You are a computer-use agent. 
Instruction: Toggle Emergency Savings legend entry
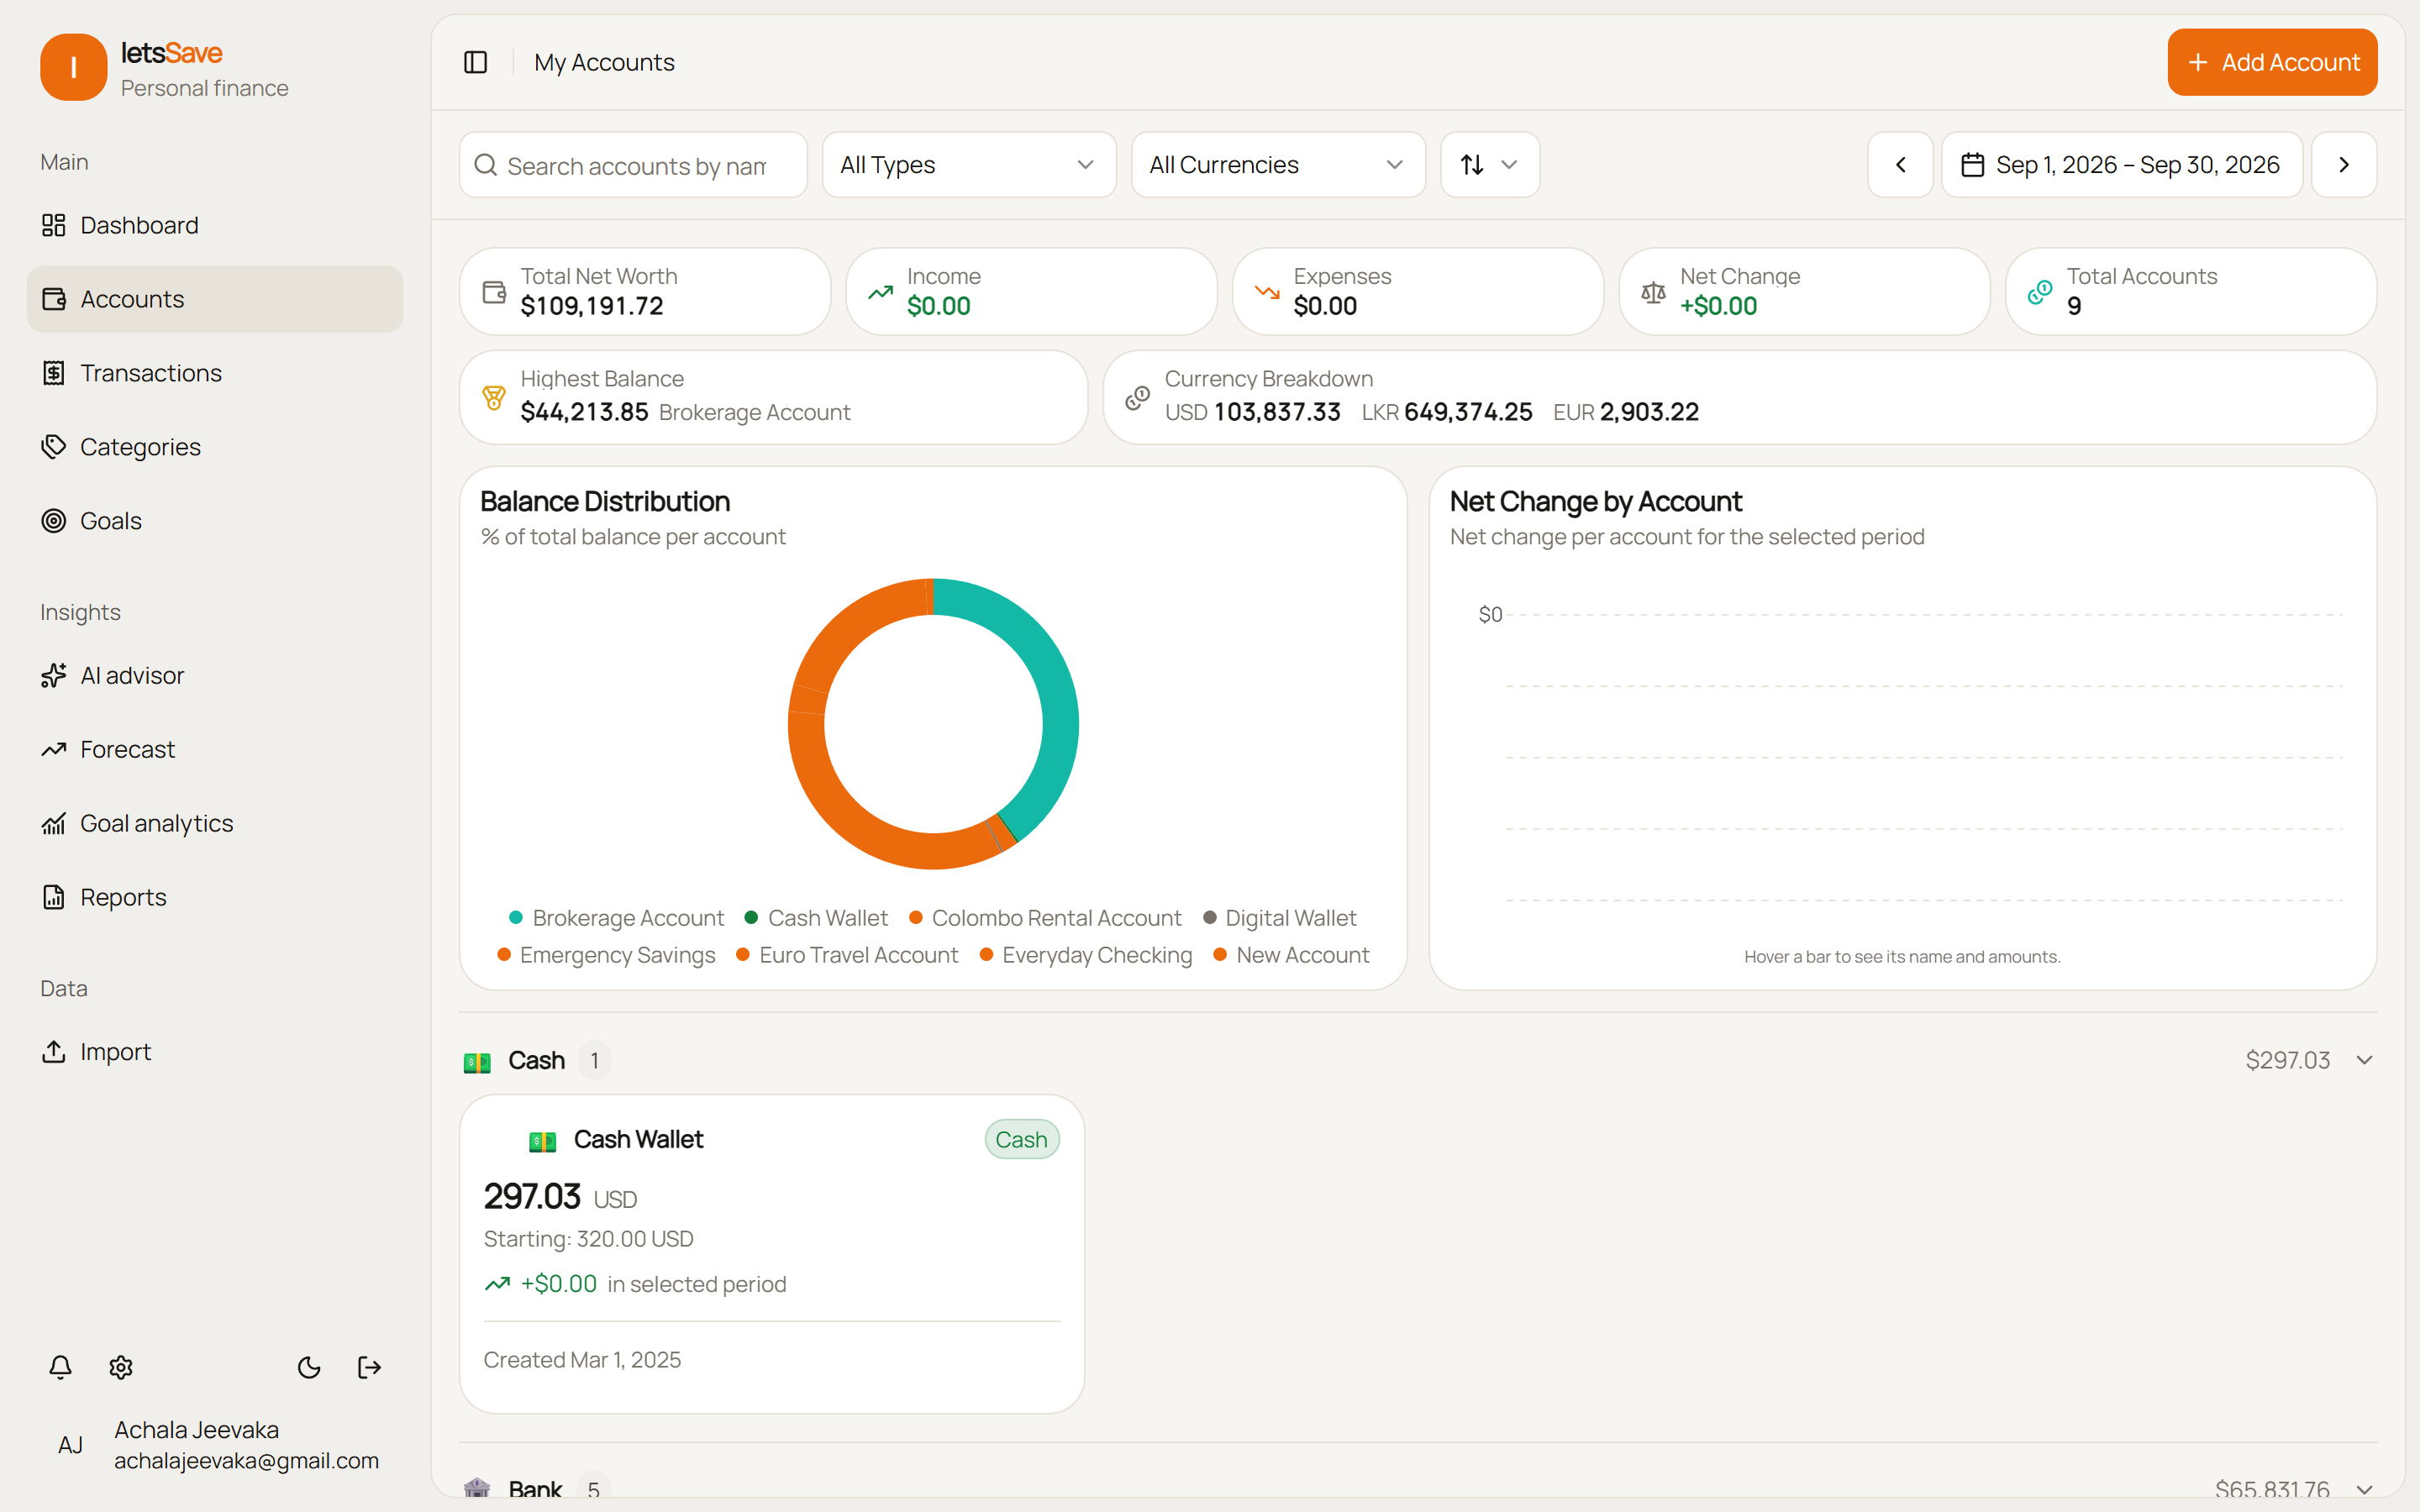pos(606,955)
